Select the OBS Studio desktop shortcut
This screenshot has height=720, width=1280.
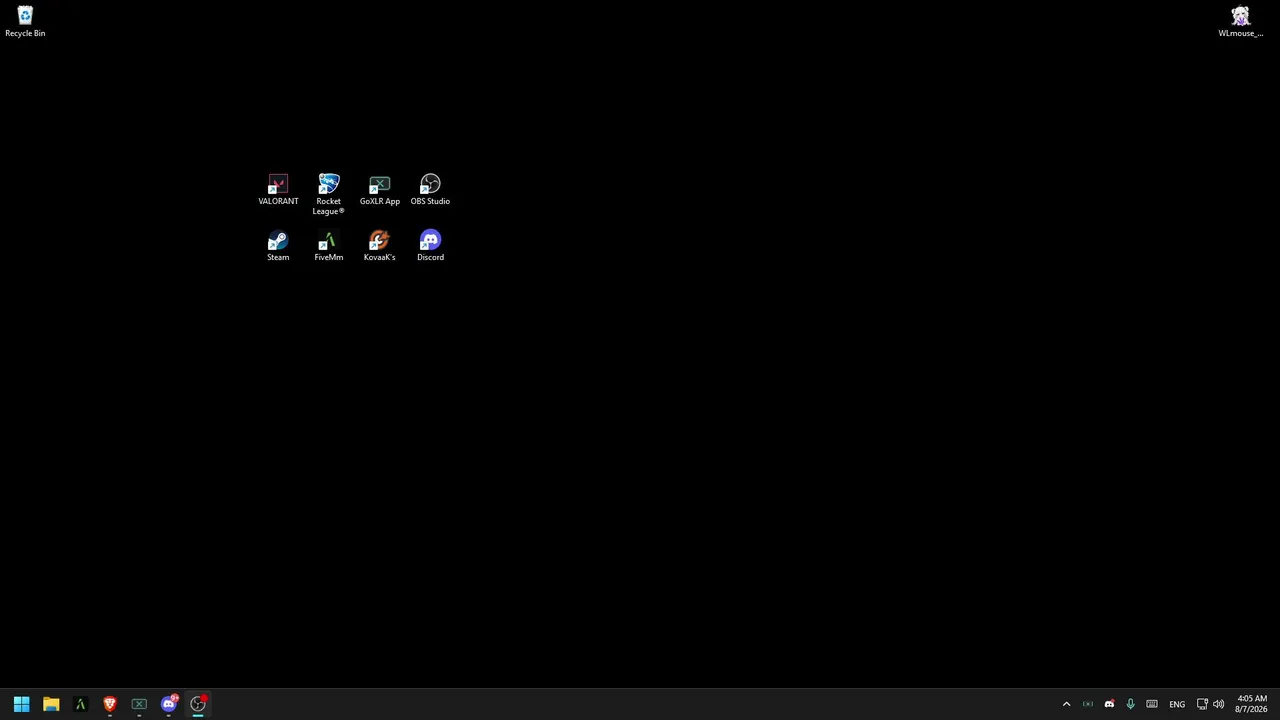430,190
